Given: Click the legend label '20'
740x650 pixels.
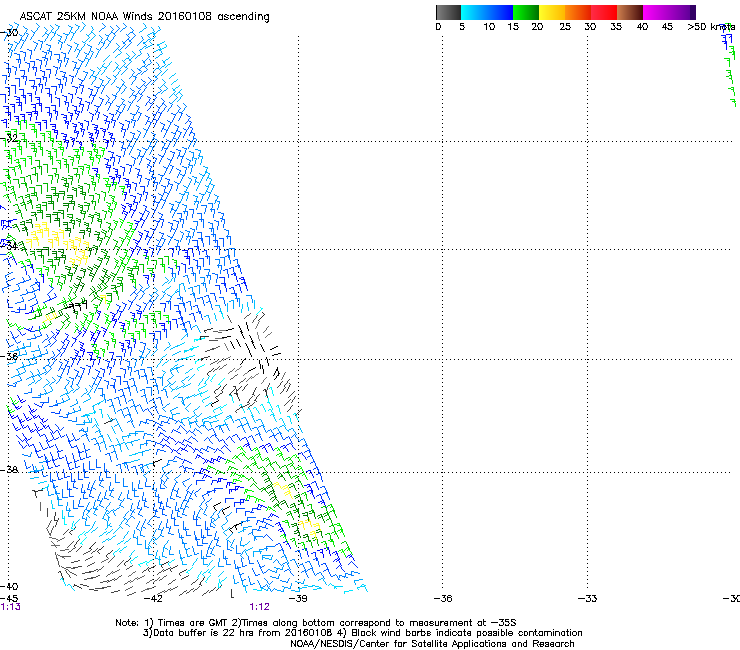Looking at the screenshot, I should coord(537,27).
